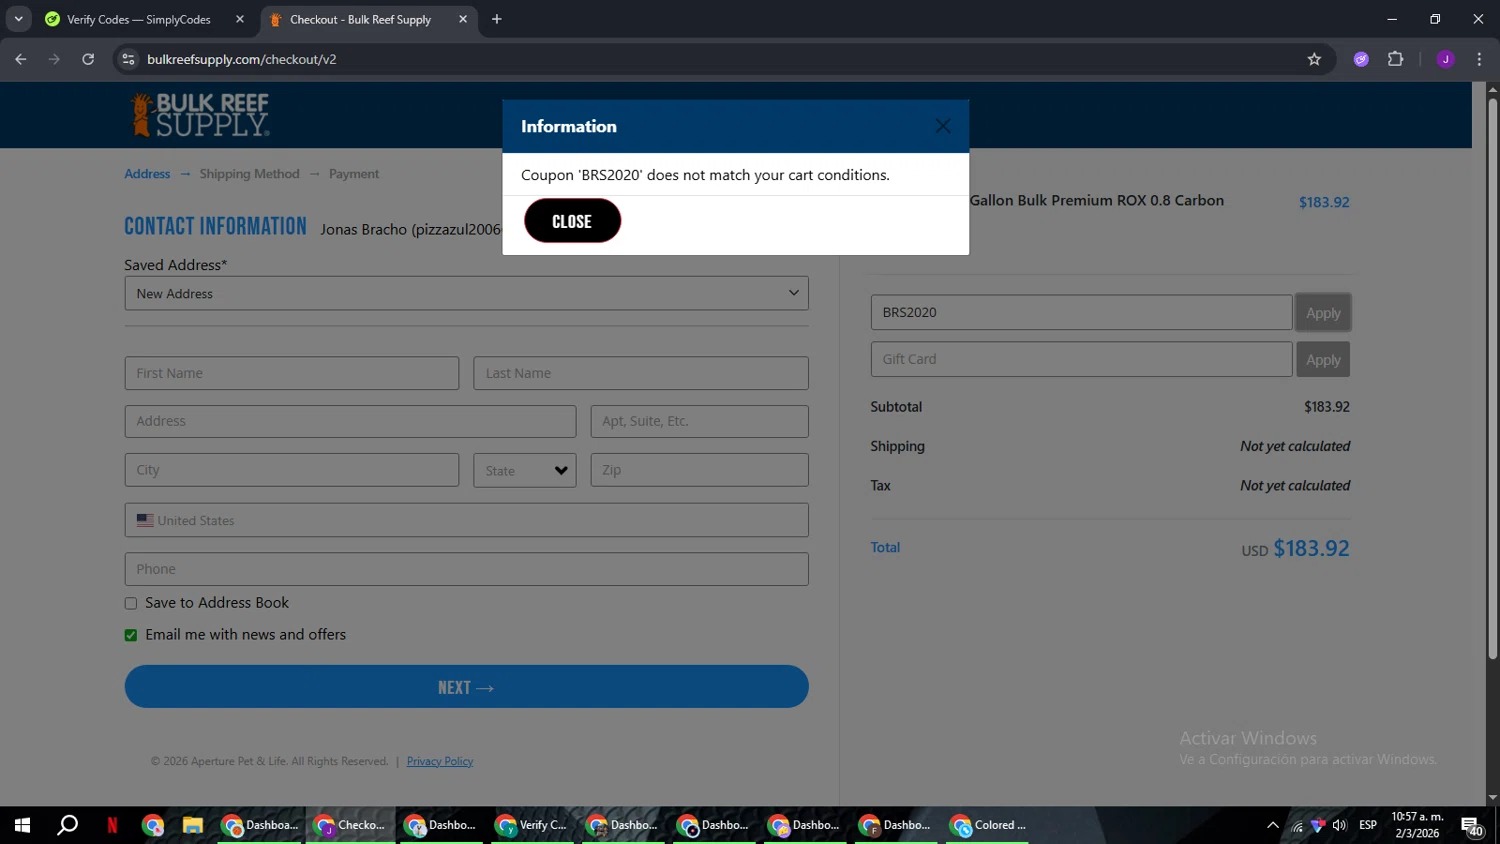Switch to the Colored ... taskbar window
This screenshot has height=844, width=1500.
click(987, 825)
